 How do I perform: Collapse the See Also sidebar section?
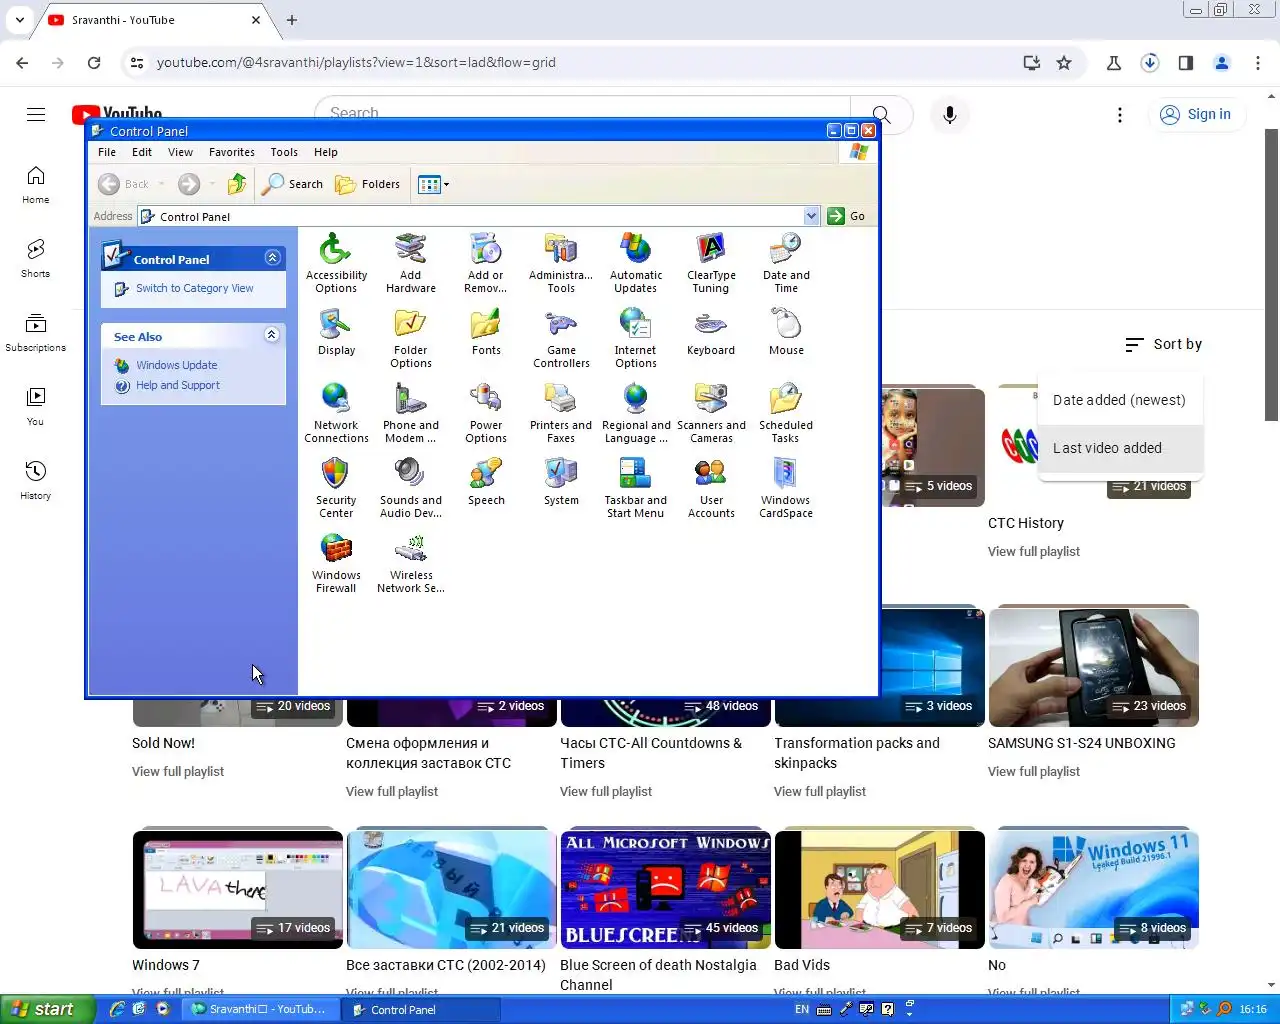(x=271, y=335)
